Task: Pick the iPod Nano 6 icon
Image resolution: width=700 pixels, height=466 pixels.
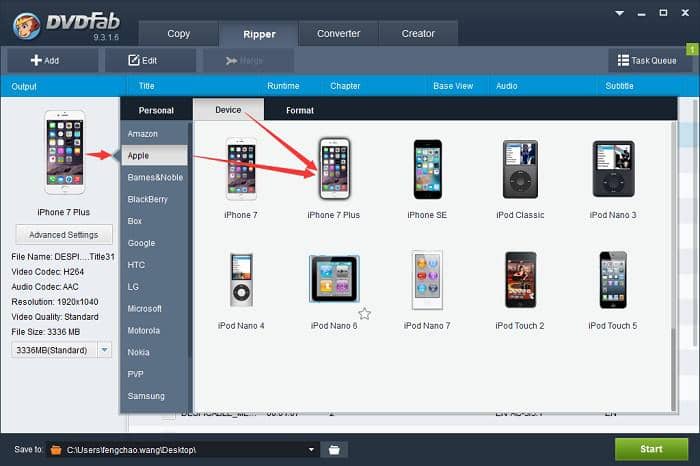Action: (334, 279)
